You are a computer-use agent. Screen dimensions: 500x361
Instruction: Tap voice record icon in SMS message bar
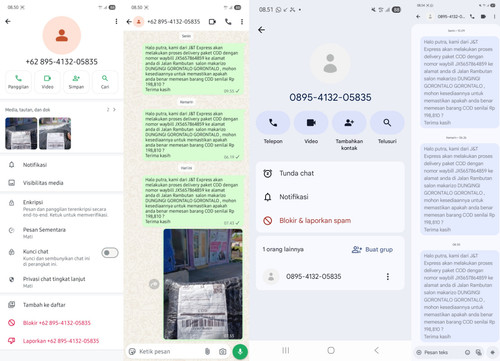click(492, 352)
